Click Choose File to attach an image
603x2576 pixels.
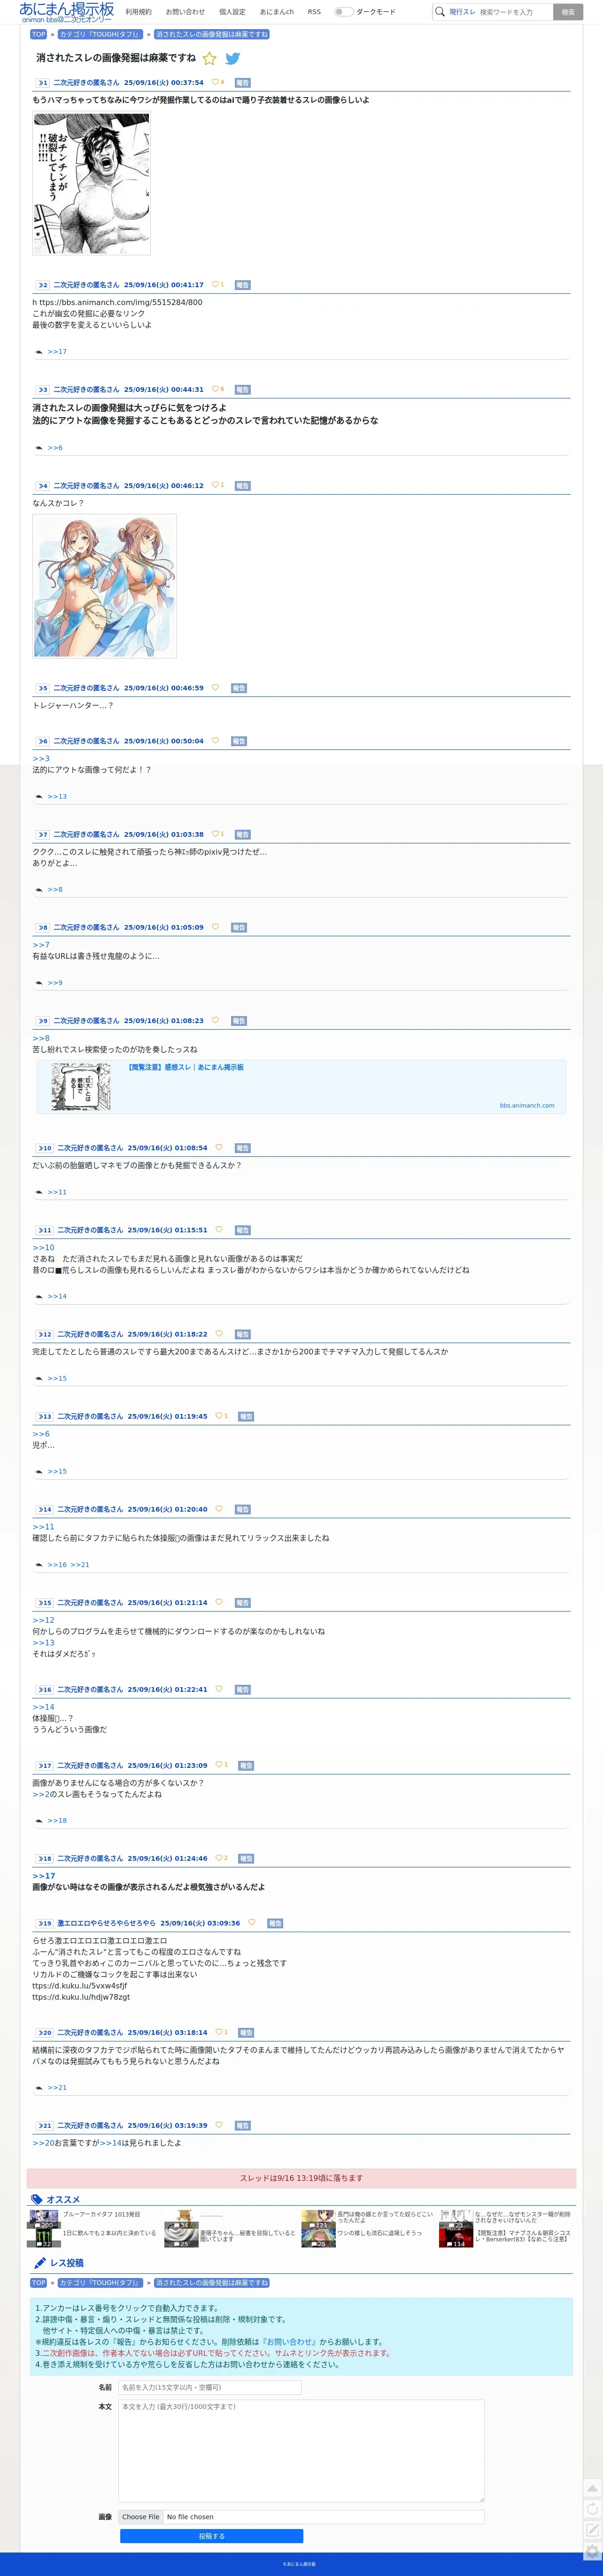[x=141, y=2517]
